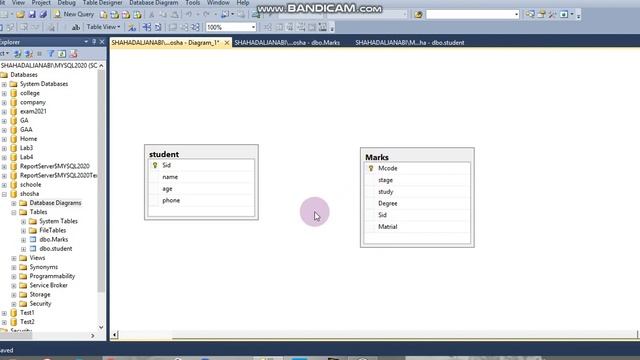This screenshot has width=640, height=360.
Task: Open the Window menu
Action: coord(218,3)
